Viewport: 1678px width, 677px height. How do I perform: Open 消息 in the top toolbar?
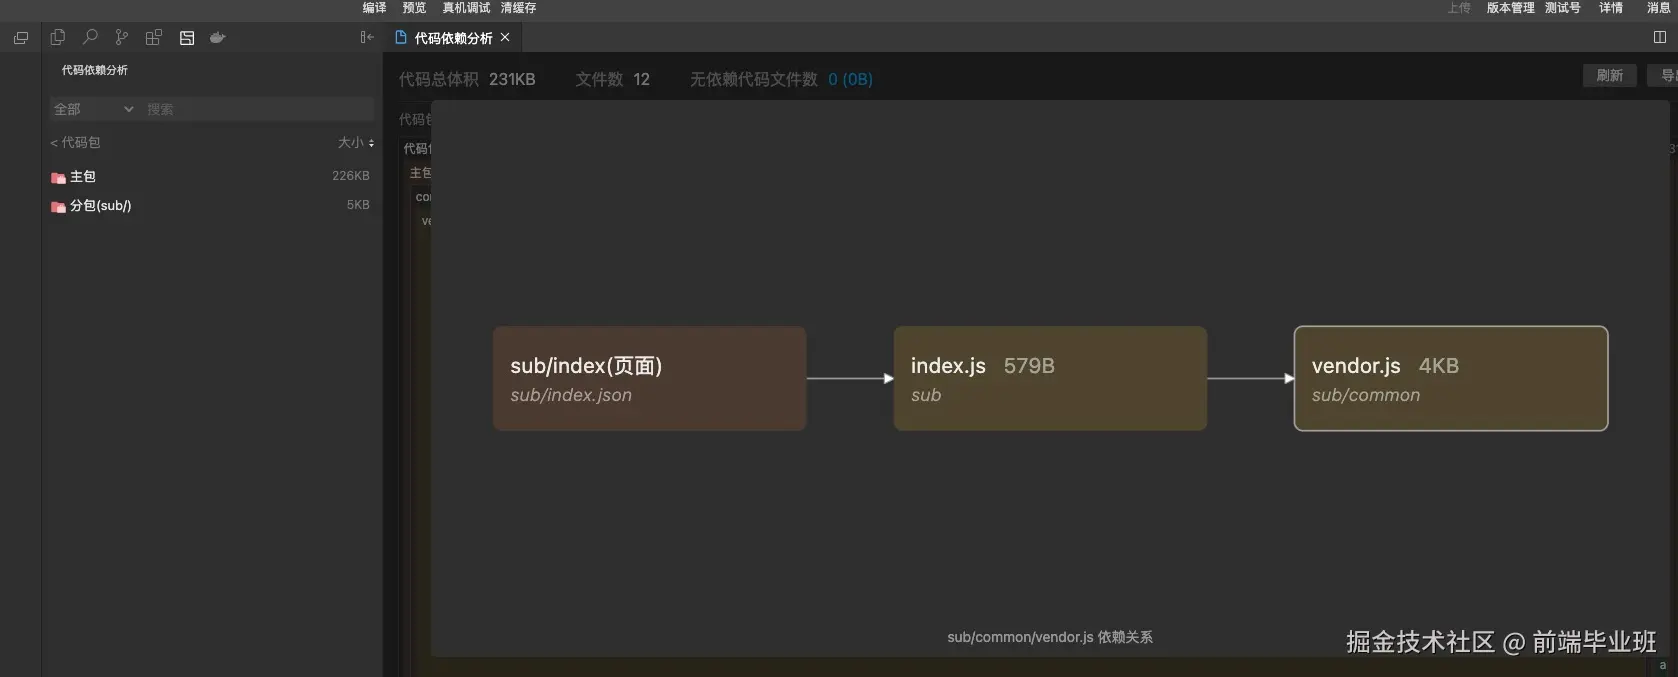(x=1659, y=8)
